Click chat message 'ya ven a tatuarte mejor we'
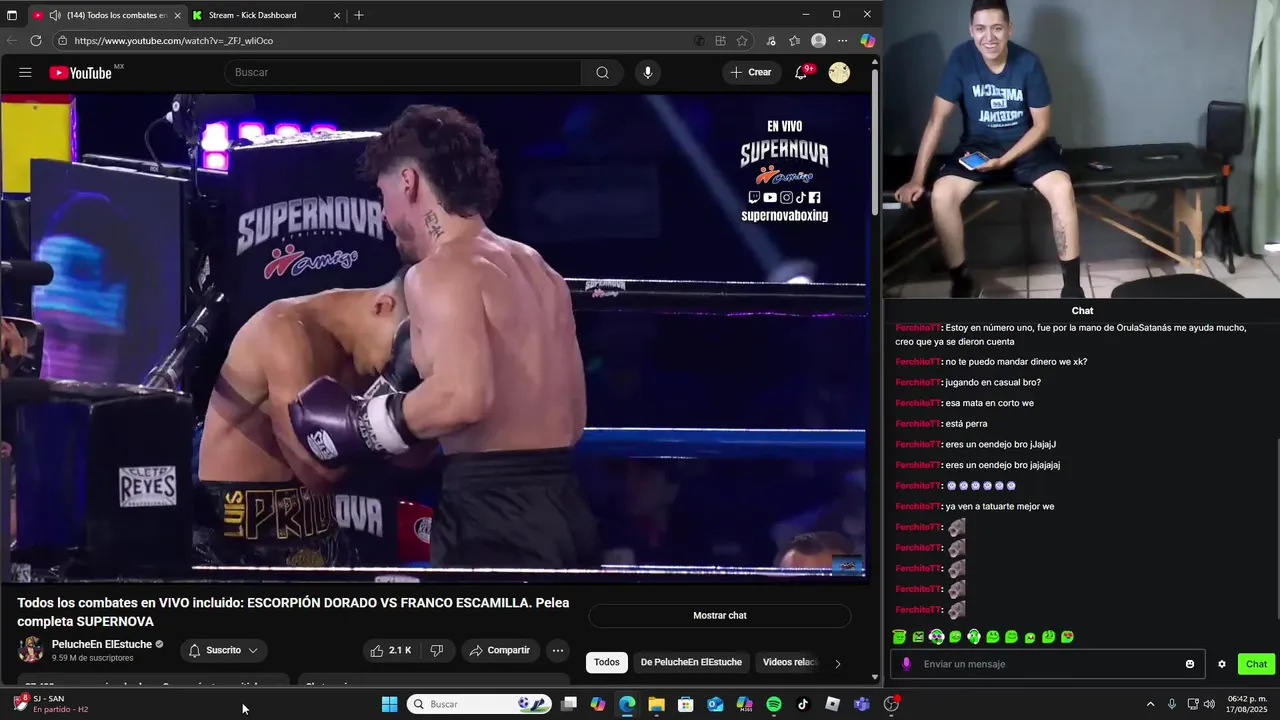The height and width of the screenshot is (720, 1280). pos(999,506)
